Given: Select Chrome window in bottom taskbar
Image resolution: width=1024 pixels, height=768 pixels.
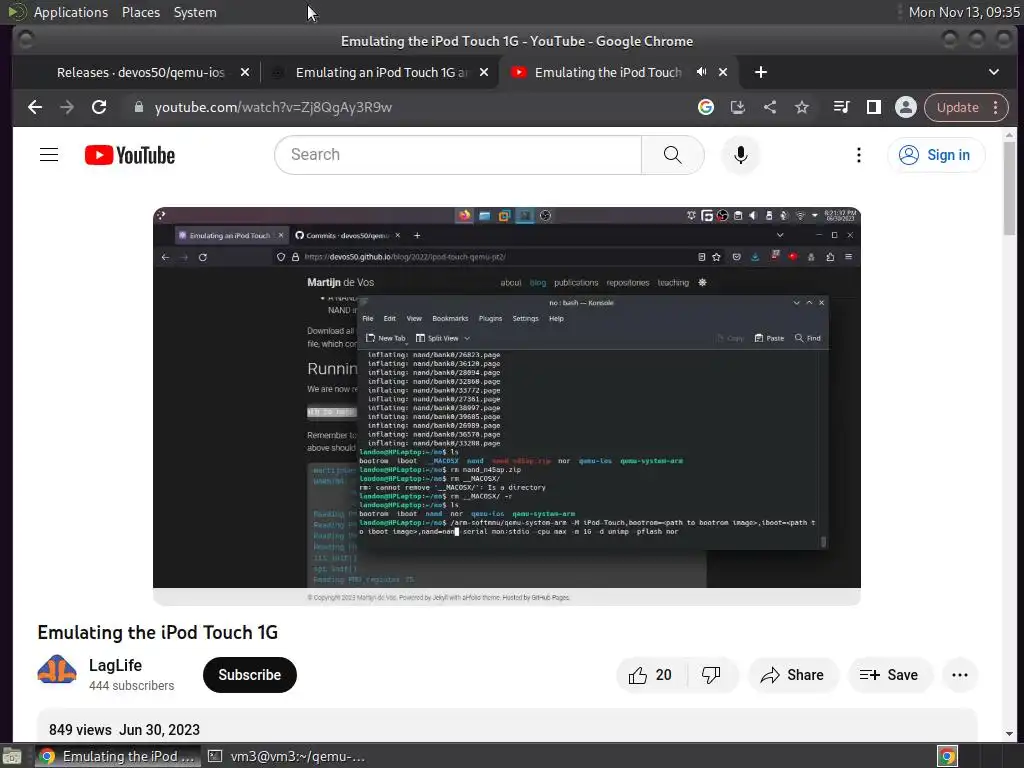Looking at the screenshot, I should click(116, 756).
